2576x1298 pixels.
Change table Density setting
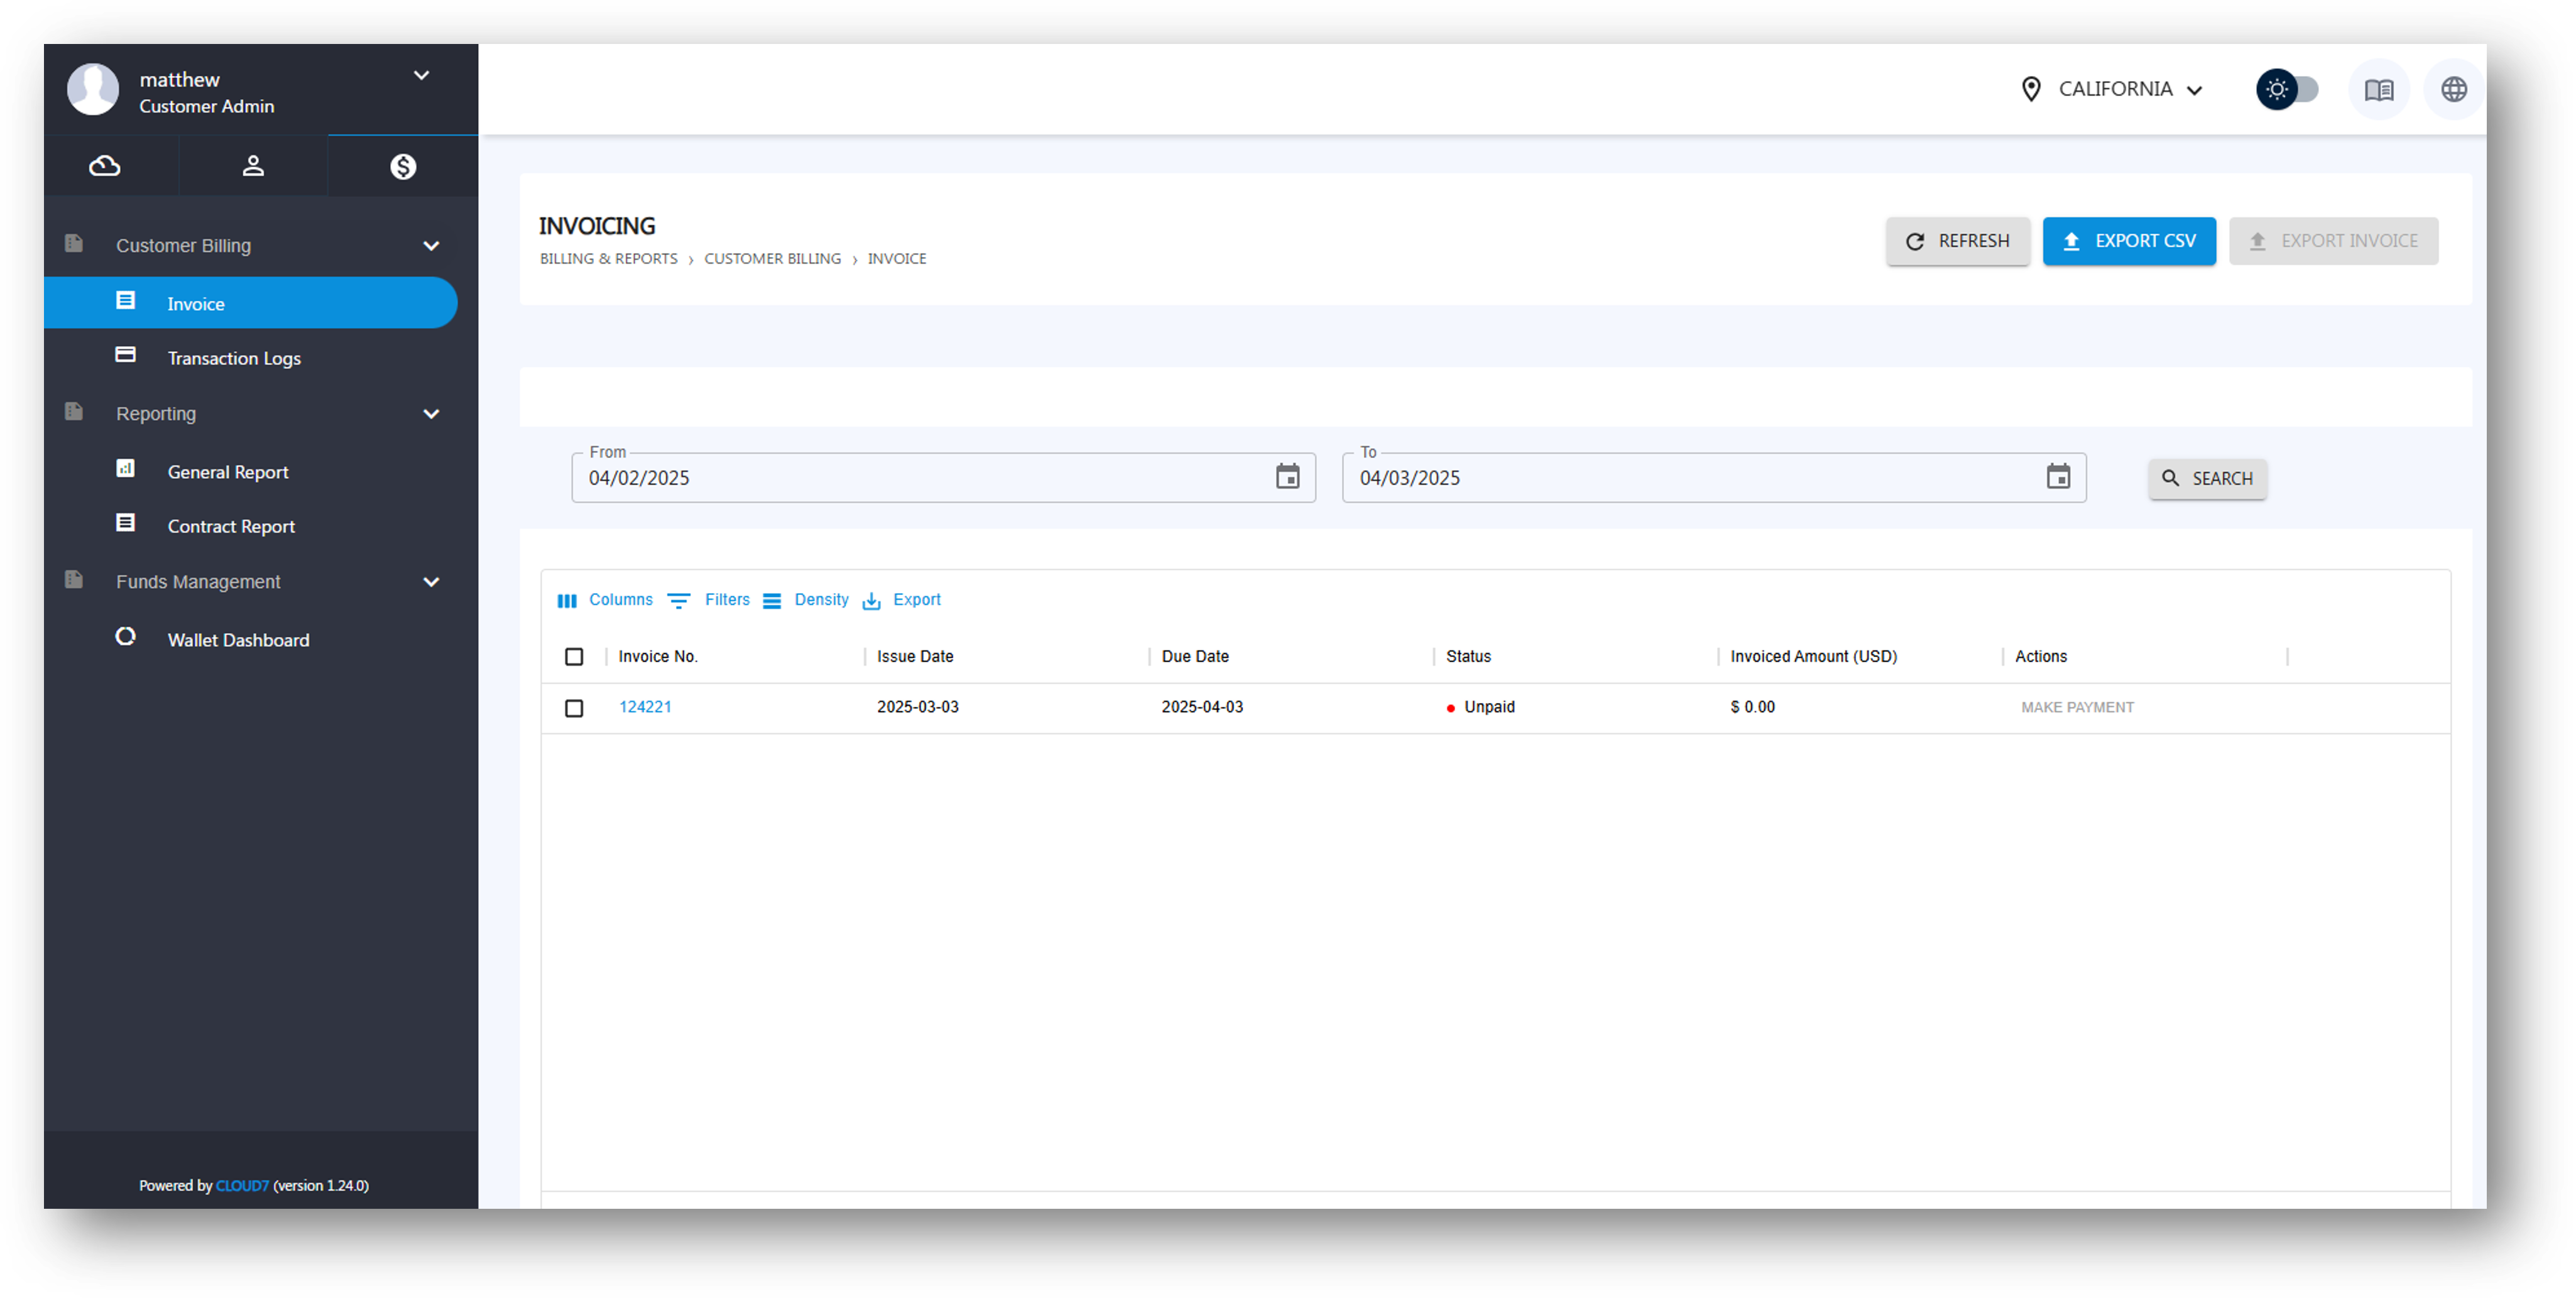(x=806, y=600)
